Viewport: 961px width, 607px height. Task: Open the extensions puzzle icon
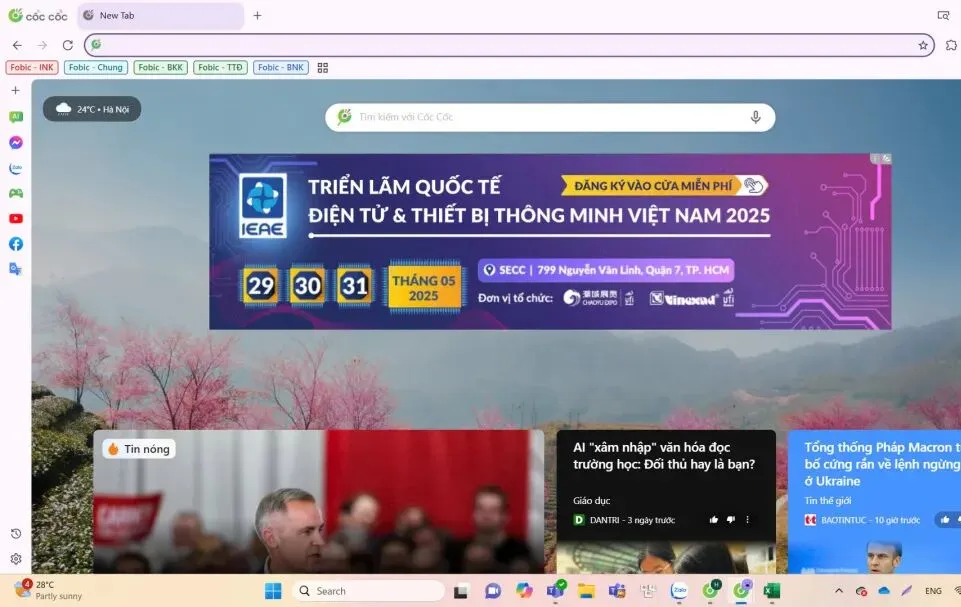click(951, 45)
